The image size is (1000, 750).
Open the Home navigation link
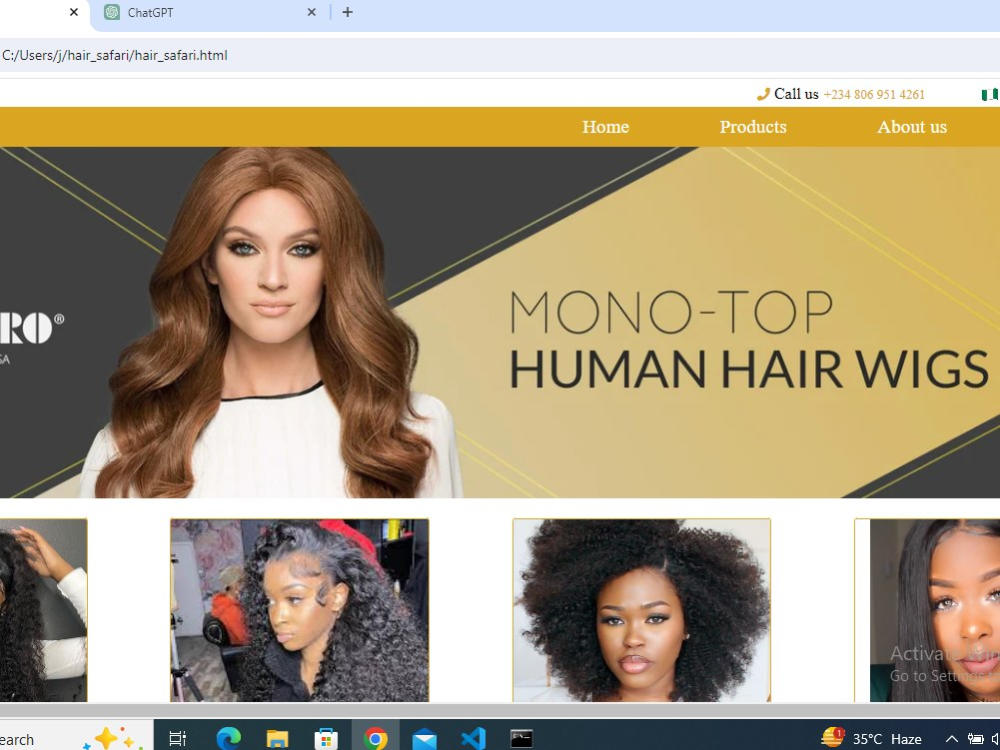605,127
